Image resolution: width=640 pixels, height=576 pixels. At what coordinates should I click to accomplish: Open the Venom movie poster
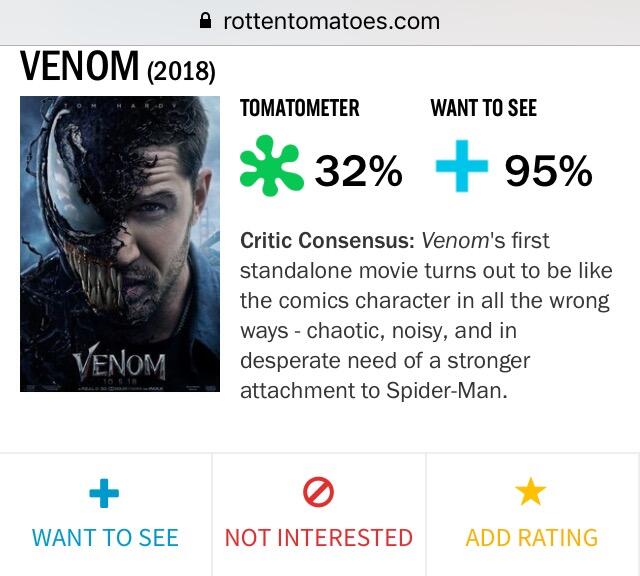point(120,243)
